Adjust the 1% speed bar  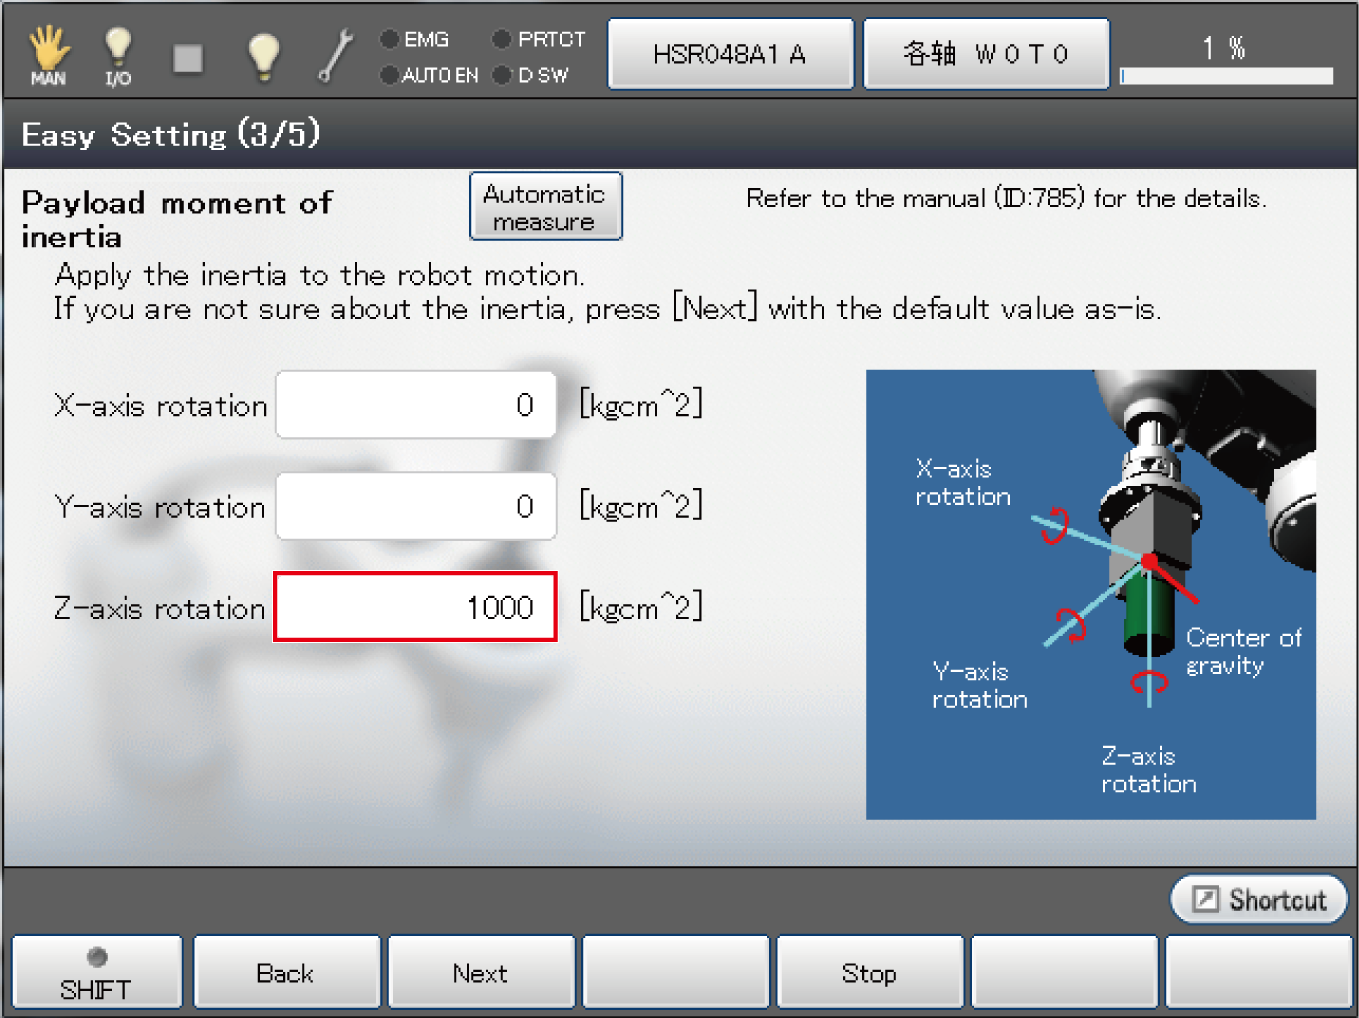(1227, 76)
